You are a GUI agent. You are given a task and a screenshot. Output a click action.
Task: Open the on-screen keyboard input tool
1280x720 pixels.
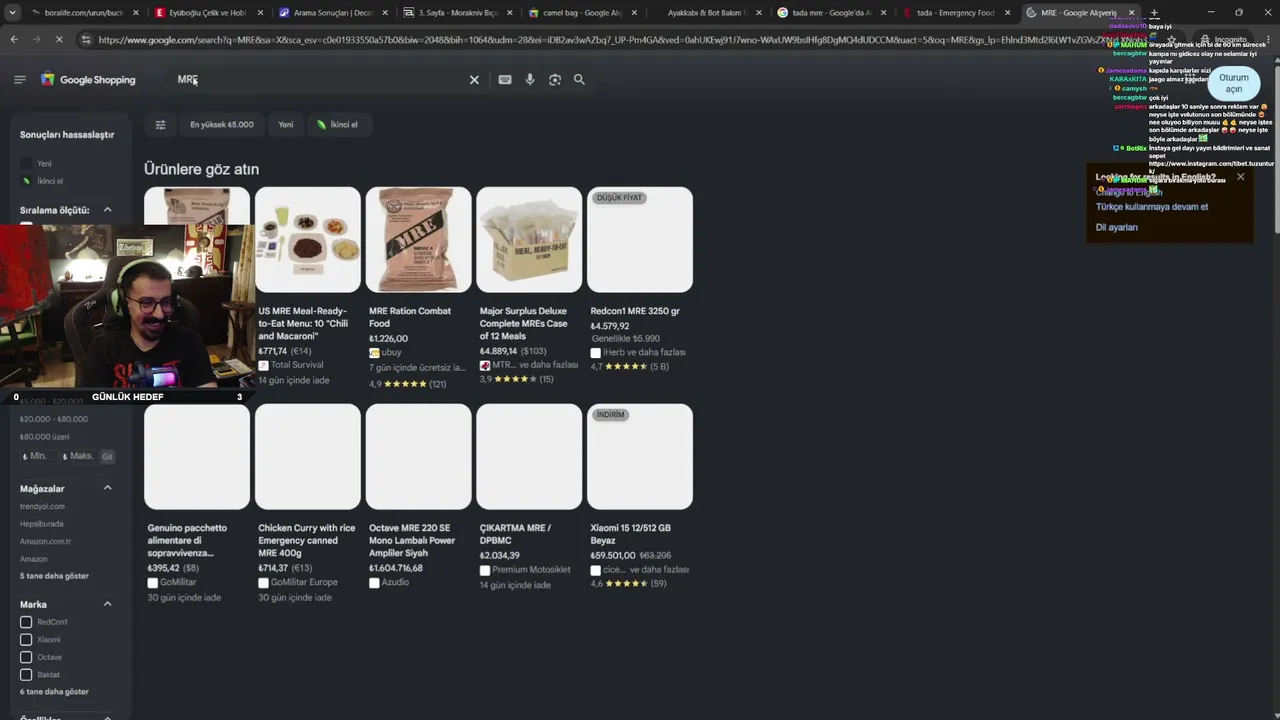click(505, 80)
